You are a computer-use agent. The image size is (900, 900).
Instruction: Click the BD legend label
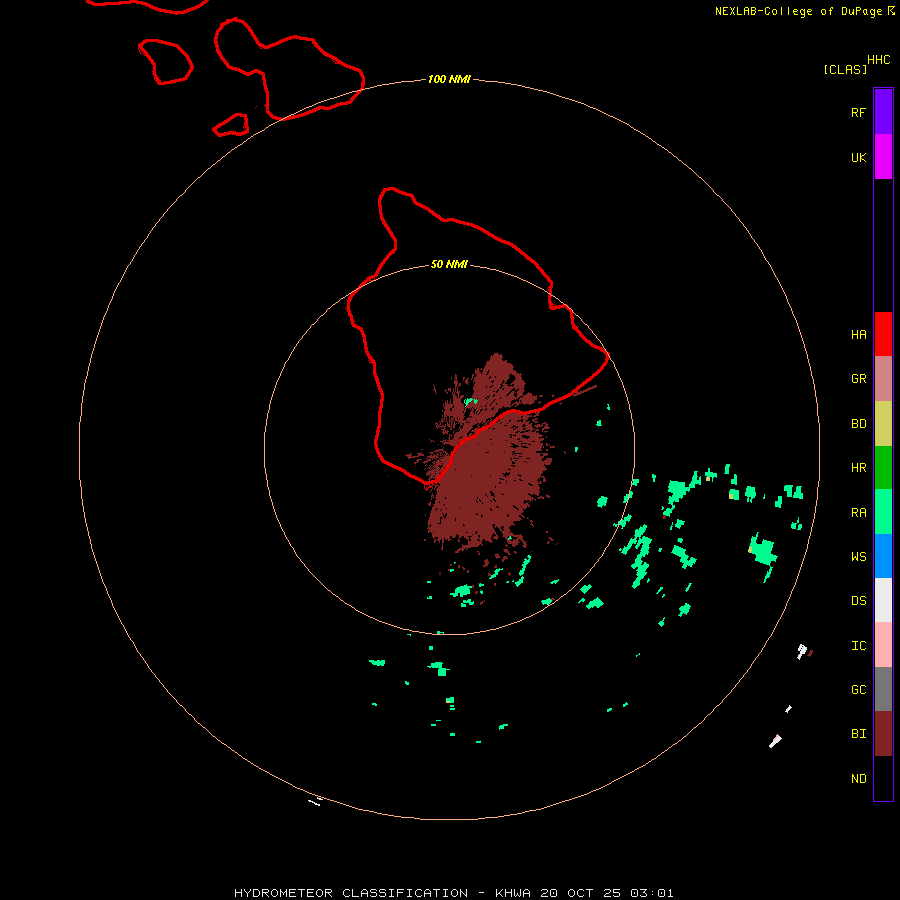[x=858, y=424]
